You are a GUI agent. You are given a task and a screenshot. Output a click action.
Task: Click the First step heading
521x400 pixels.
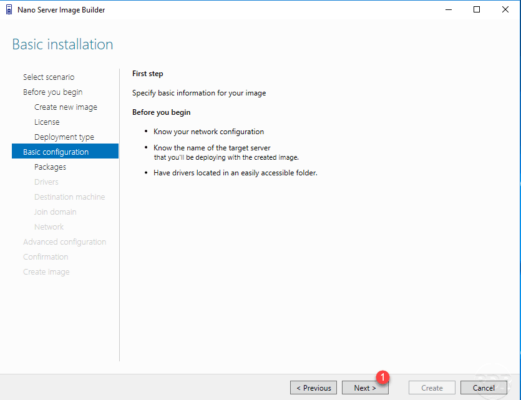coord(147,74)
